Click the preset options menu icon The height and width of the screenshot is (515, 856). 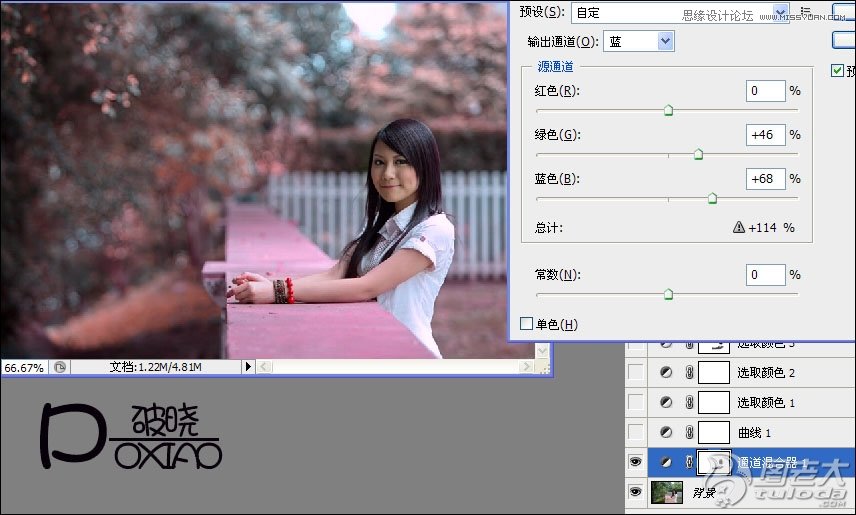(806, 11)
